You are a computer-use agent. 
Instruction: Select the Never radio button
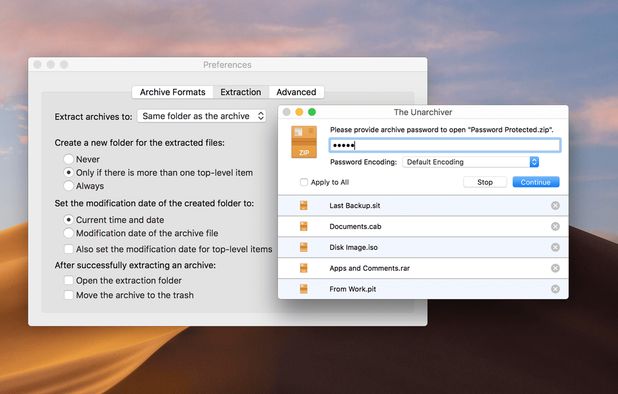click(69, 159)
